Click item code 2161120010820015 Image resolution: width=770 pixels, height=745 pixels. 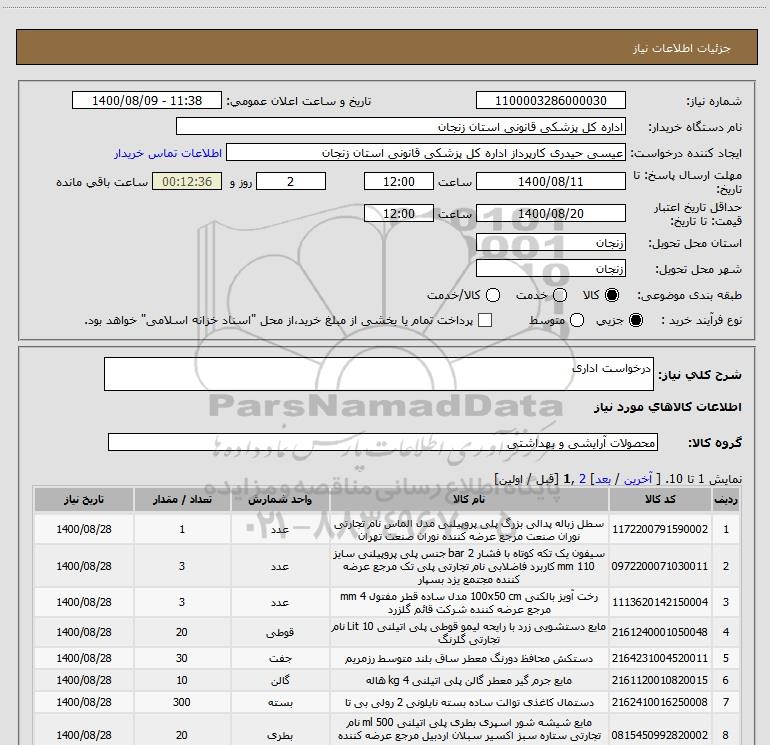660,680
